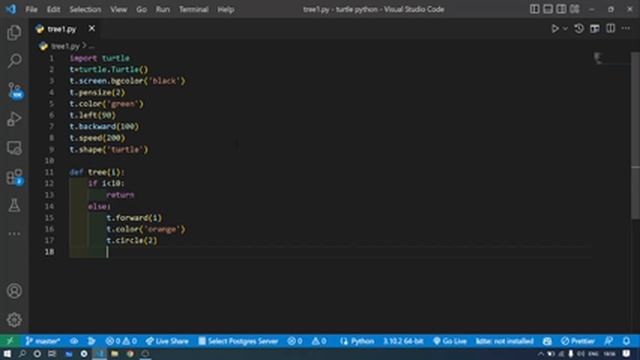This screenshot has height=360, width=640.
Task: Open the View menu
Action: (118, 9)
